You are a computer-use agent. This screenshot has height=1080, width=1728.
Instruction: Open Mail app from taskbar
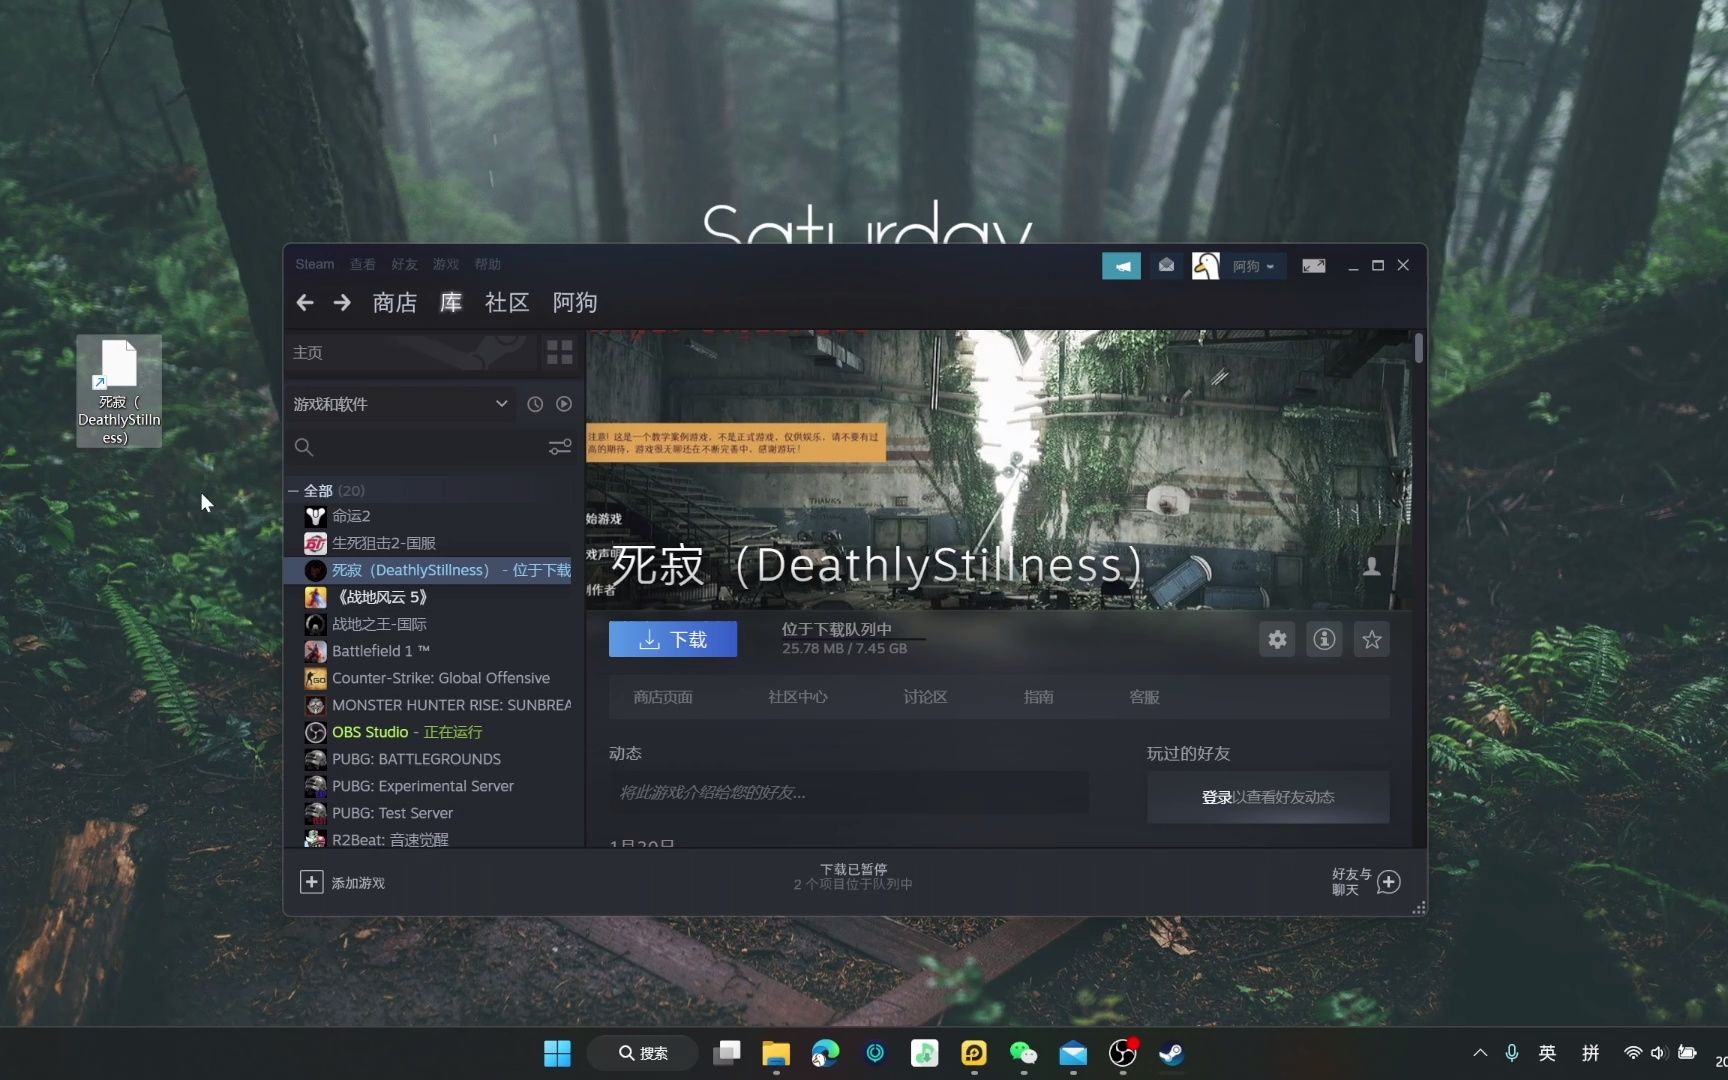[x=1073, y=1053]
